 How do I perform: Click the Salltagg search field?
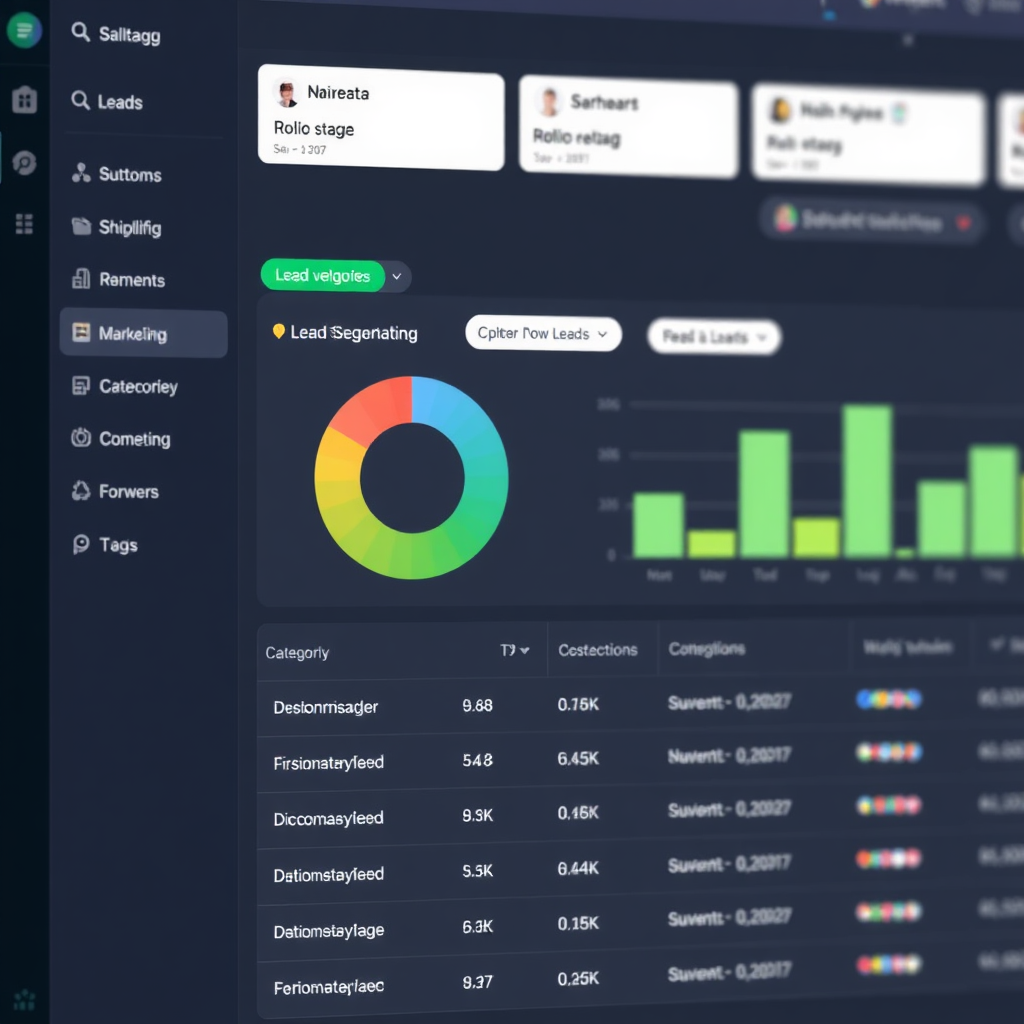tap(129, 35)
